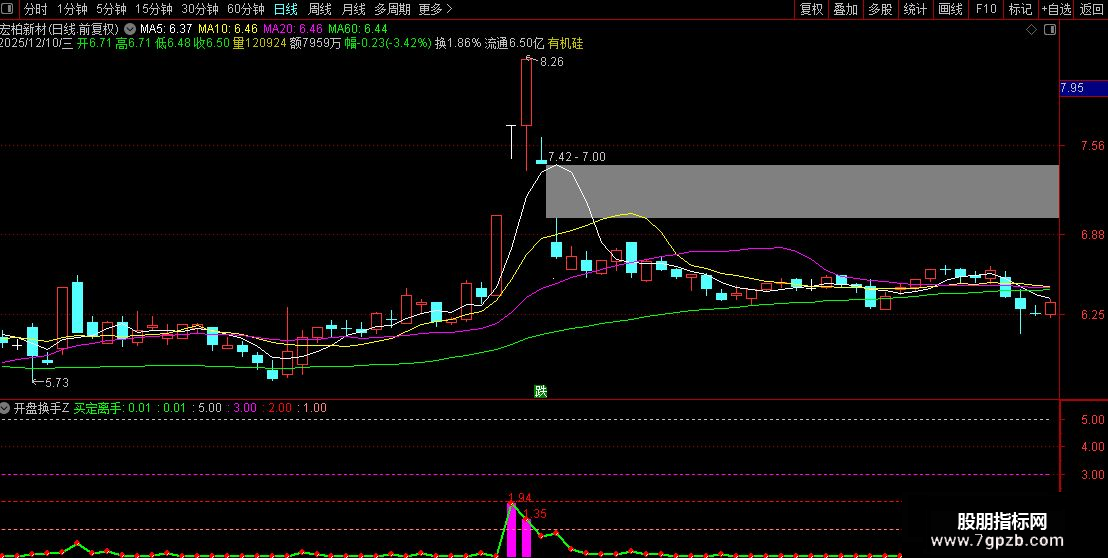The image size is (1108, 558).
Task: Click the 5.00 indicator axis label
Action: pyautogui.click(x=1092, y=420)
